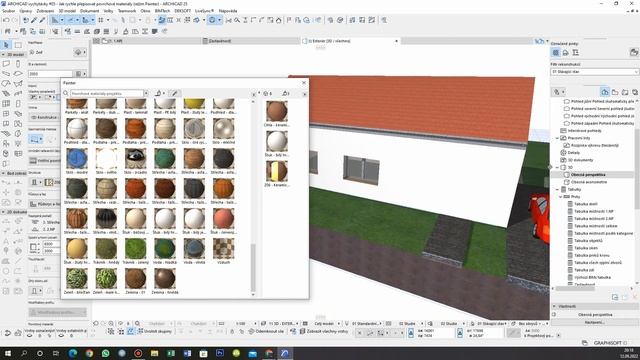Click the syringe inject parameters icon

pyautogui.click(x=42, y=20)
